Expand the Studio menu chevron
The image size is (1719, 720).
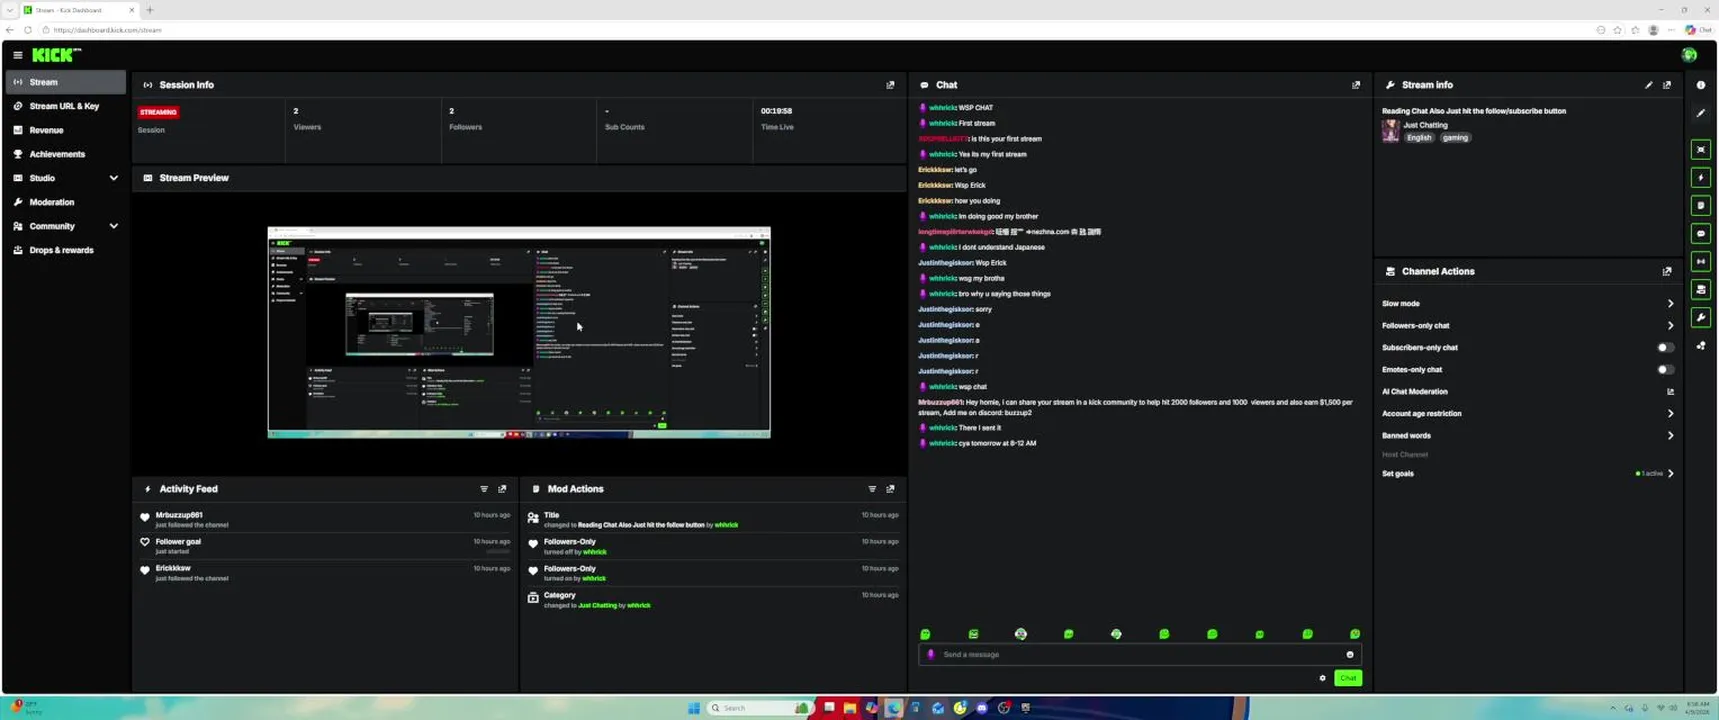point(113,178)
